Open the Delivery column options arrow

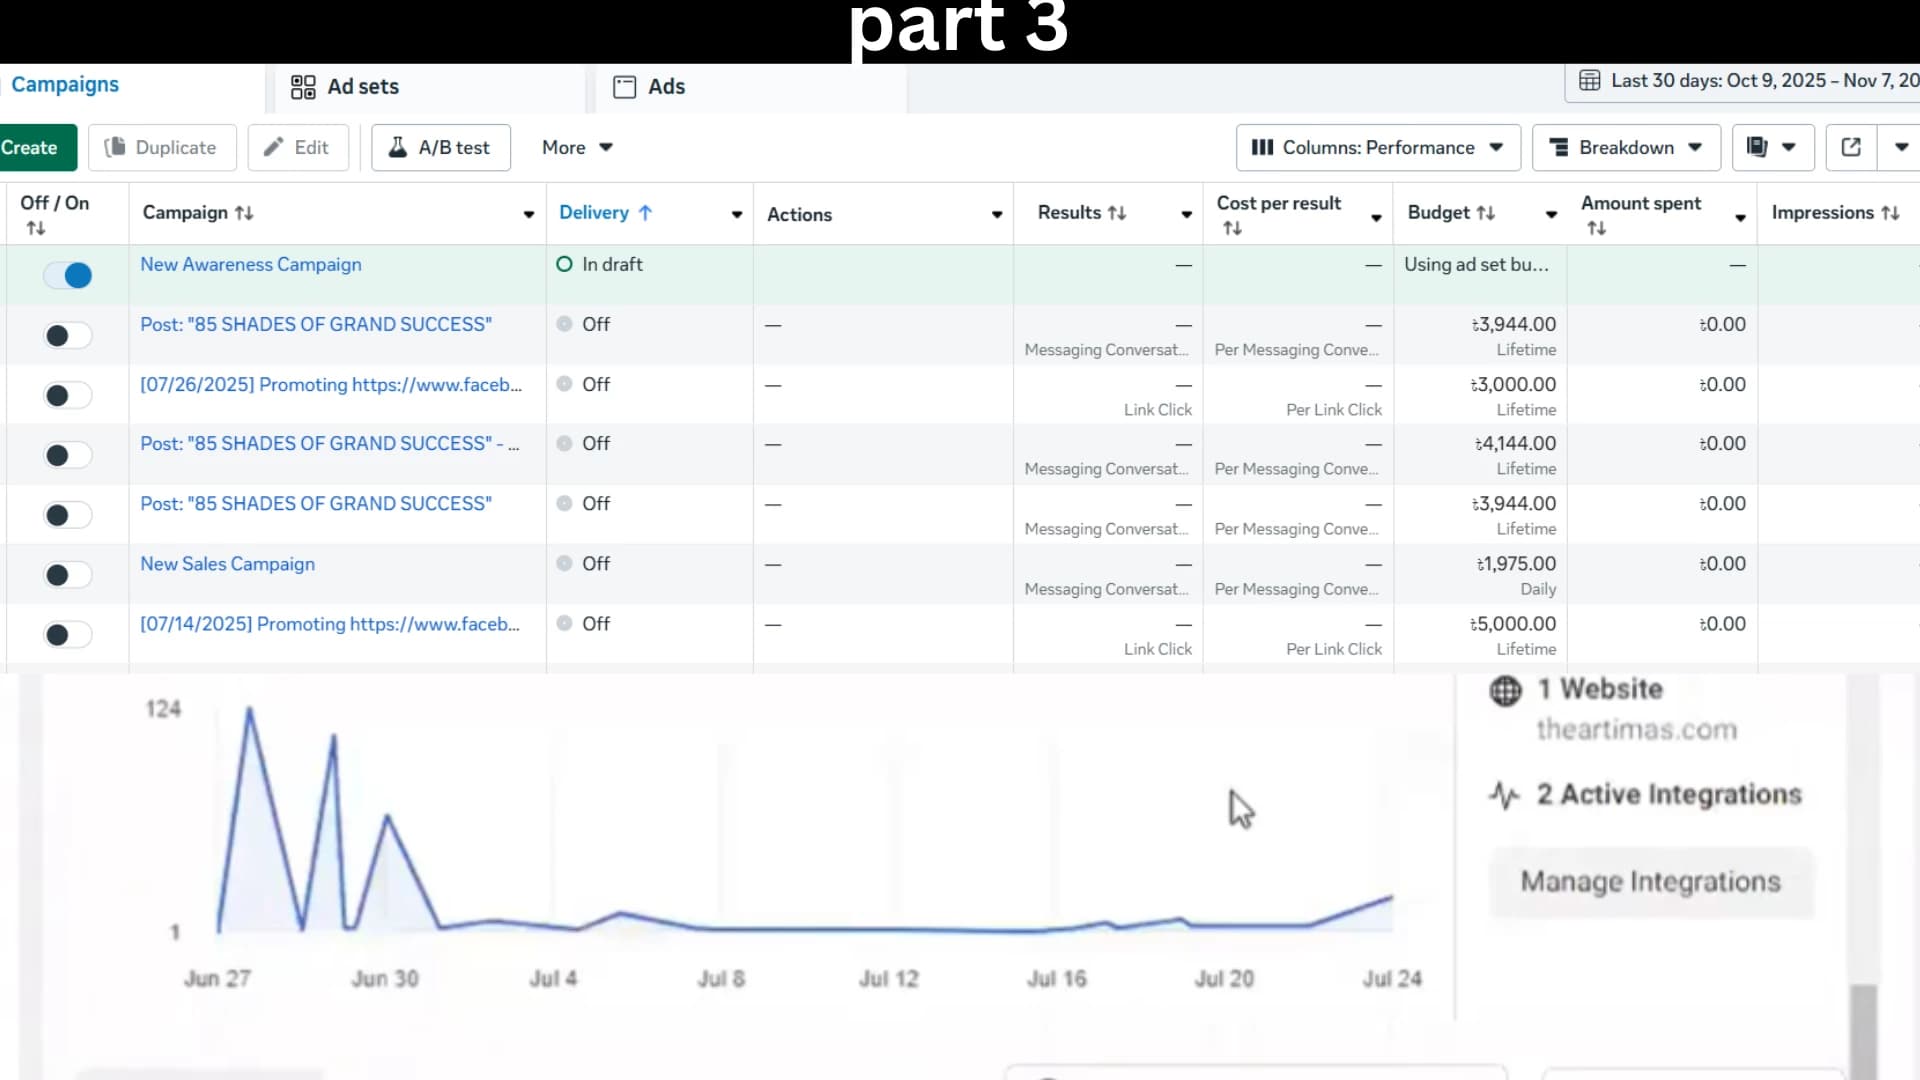pyautogui.click(x=737, y=215)
